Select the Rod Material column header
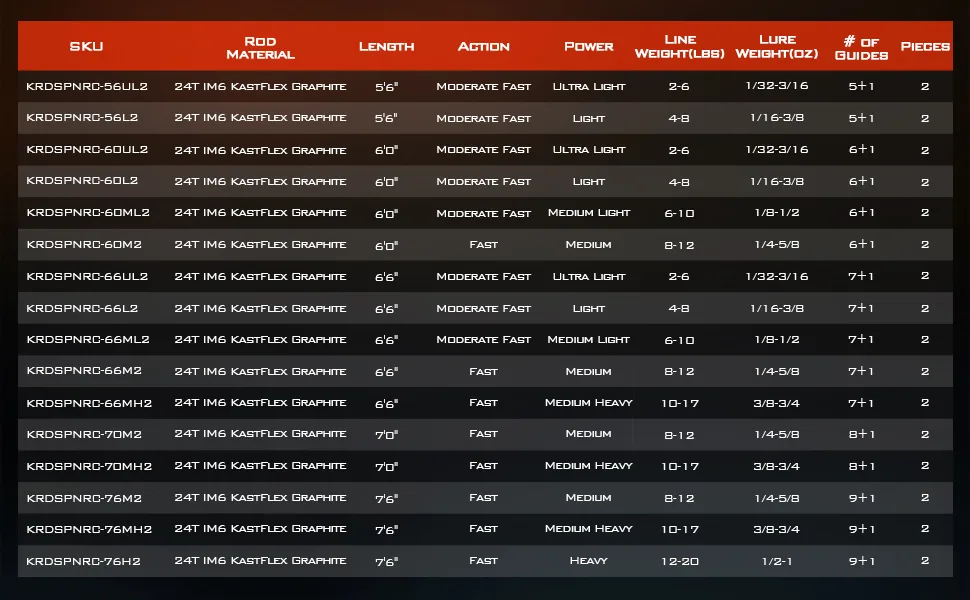The image size is (970, 600). (x=260, y=48)
